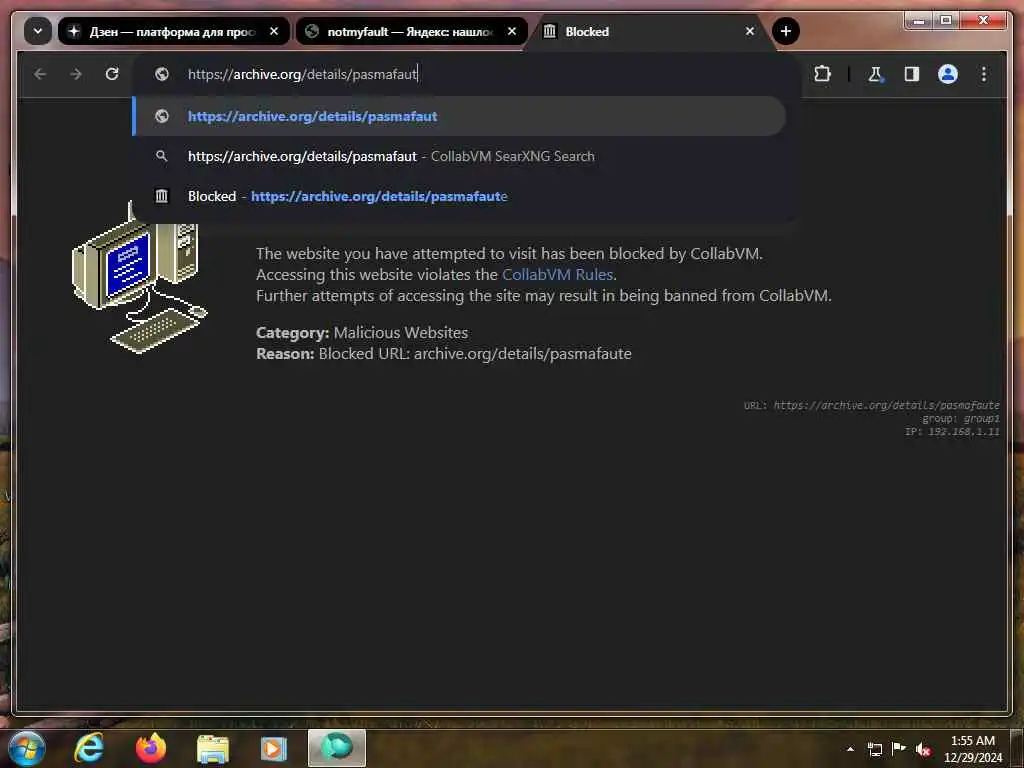Reload the current page

tap(112, 74)
